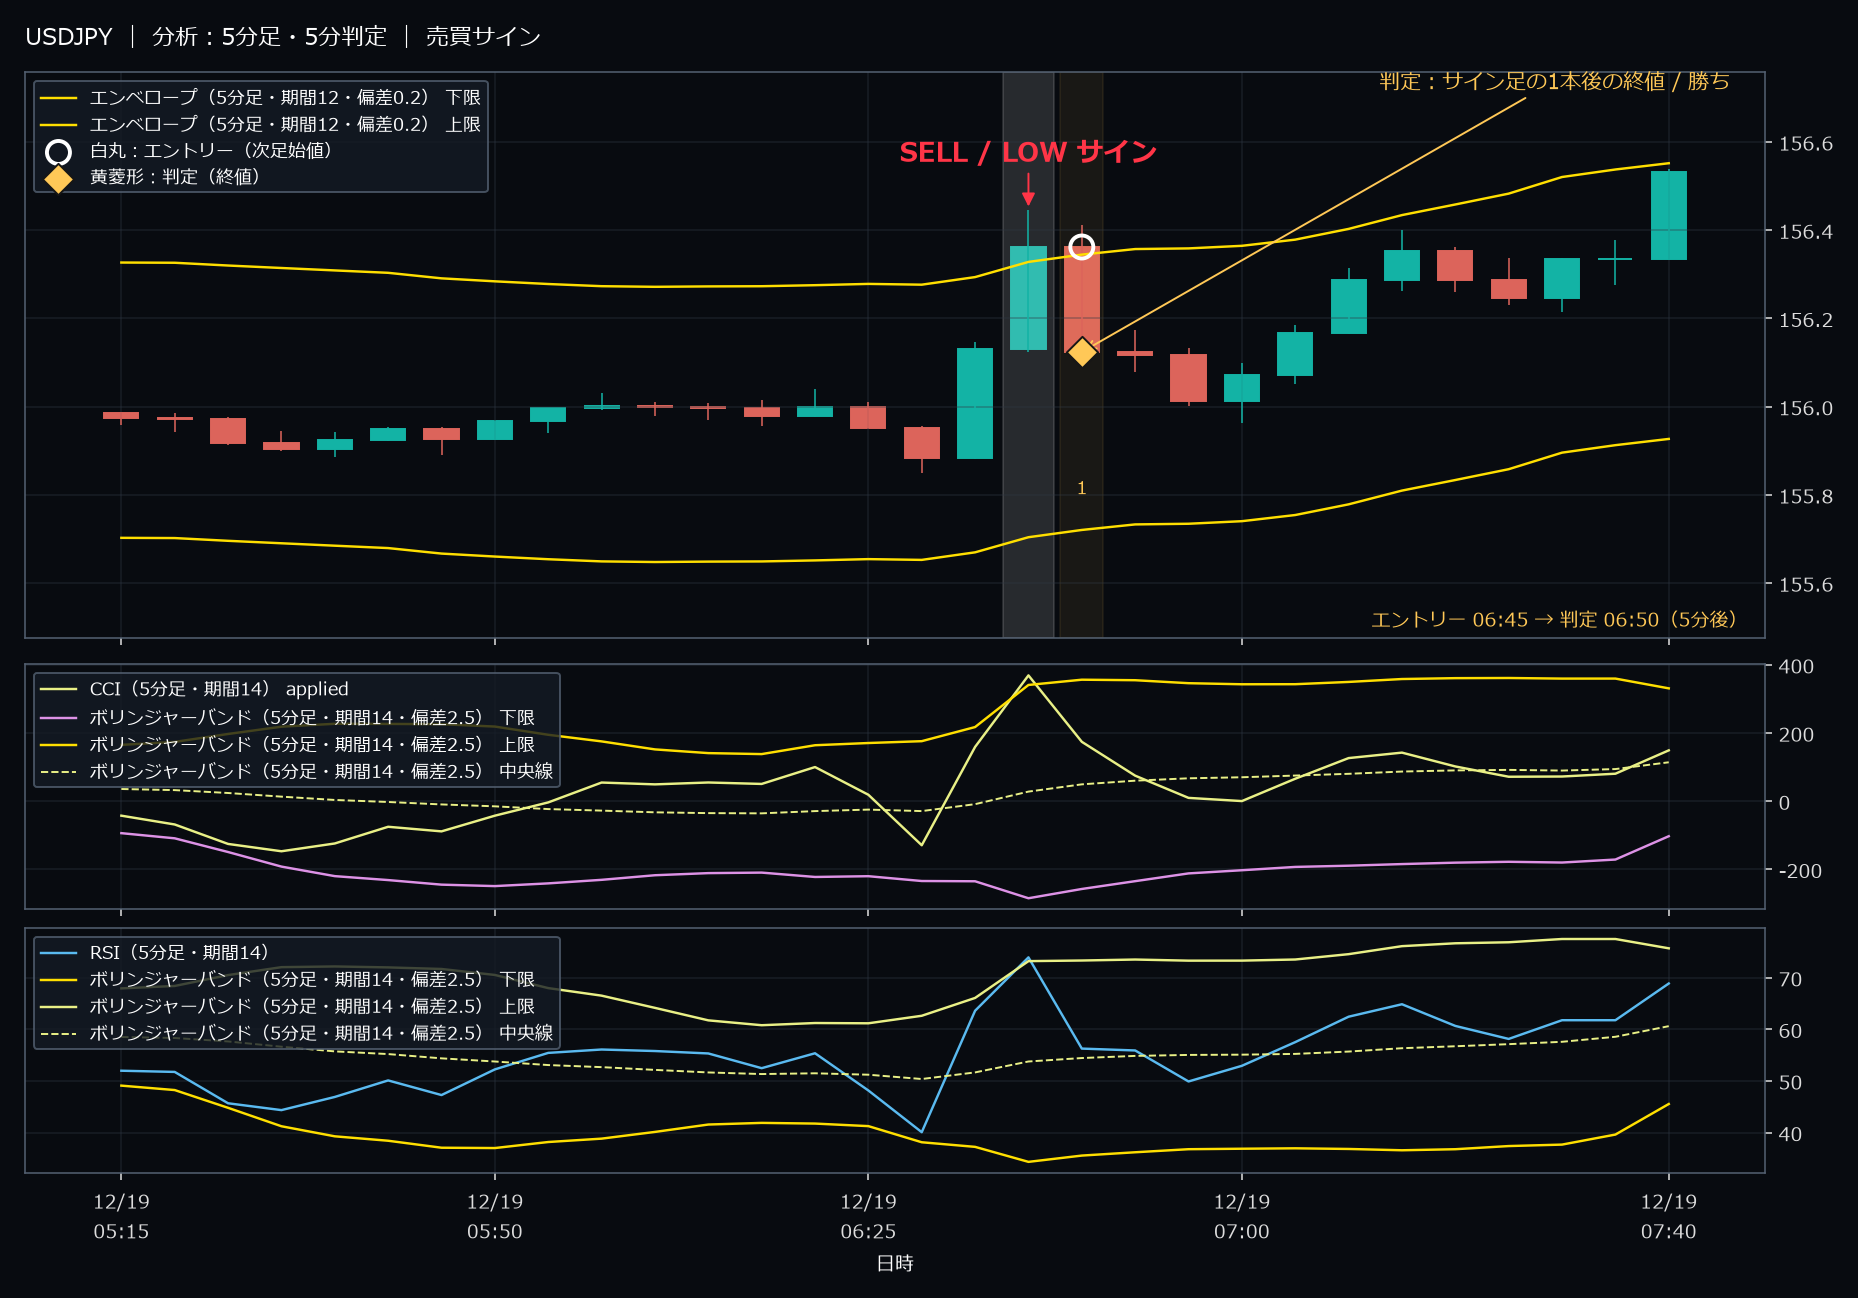
Task: Click the 400 tick on the CCI axis
Action: [1796, 667]
